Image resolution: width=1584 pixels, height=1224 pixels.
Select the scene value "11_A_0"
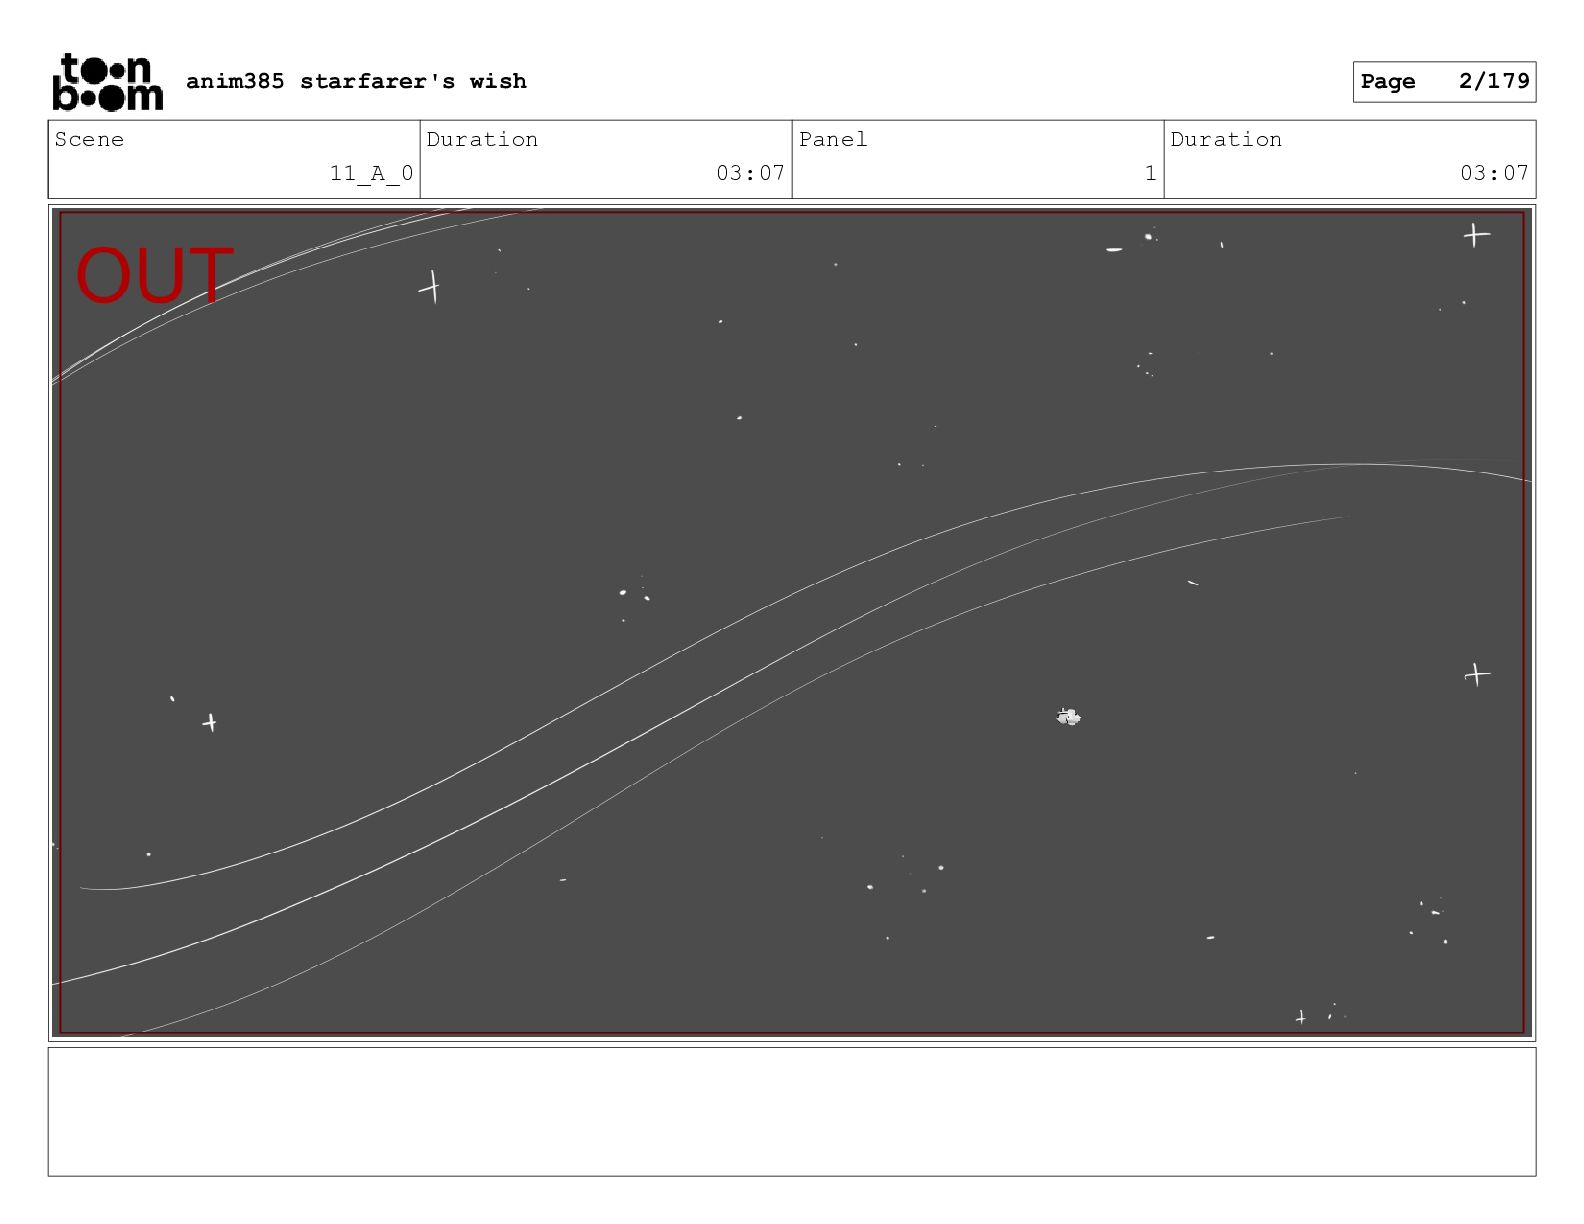click(x=371, y=173)
